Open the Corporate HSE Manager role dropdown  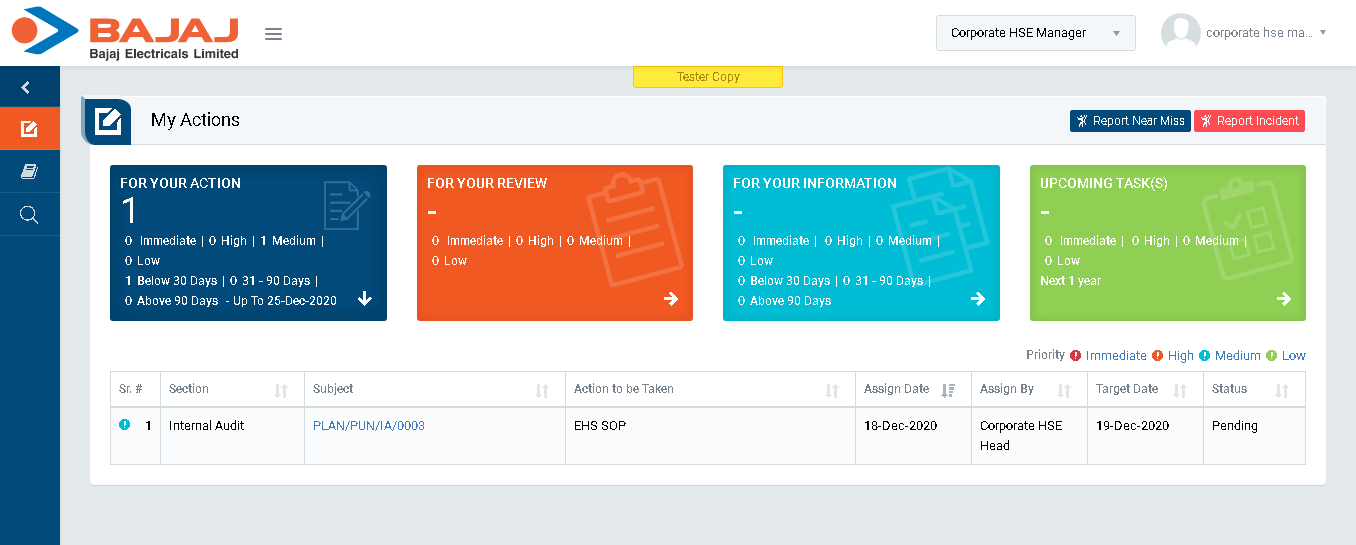pos(1035,33)
